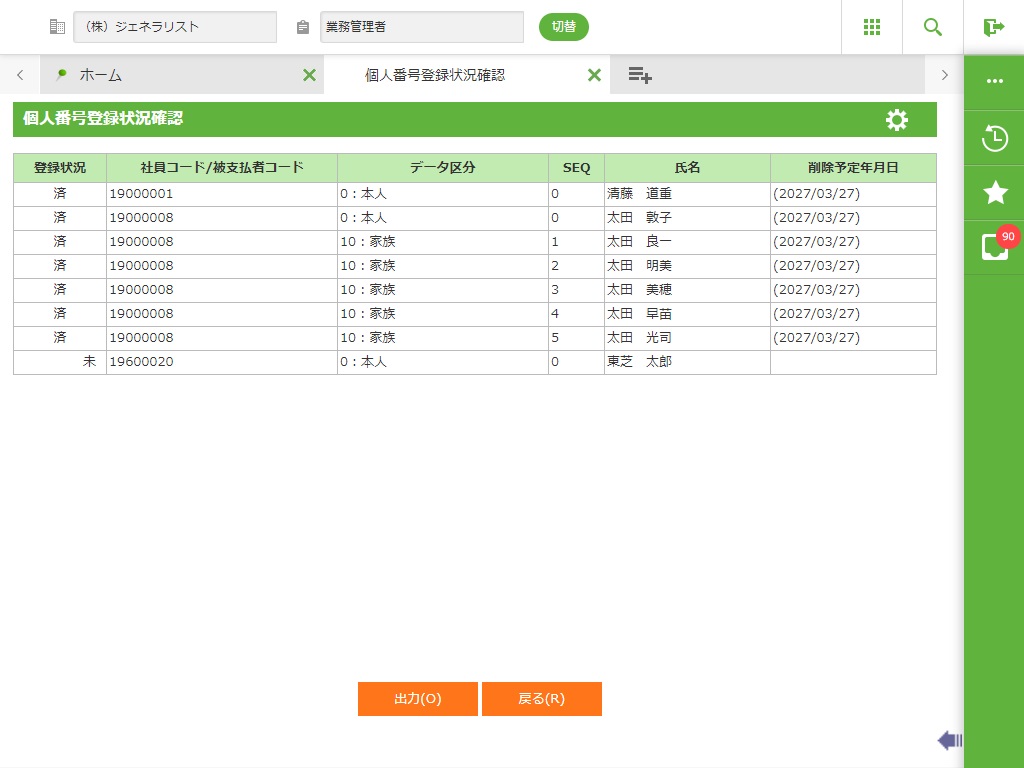1024x768 pixels.
Task: Open favorites star icon in sidebar
Action: (x=994, y=193)
